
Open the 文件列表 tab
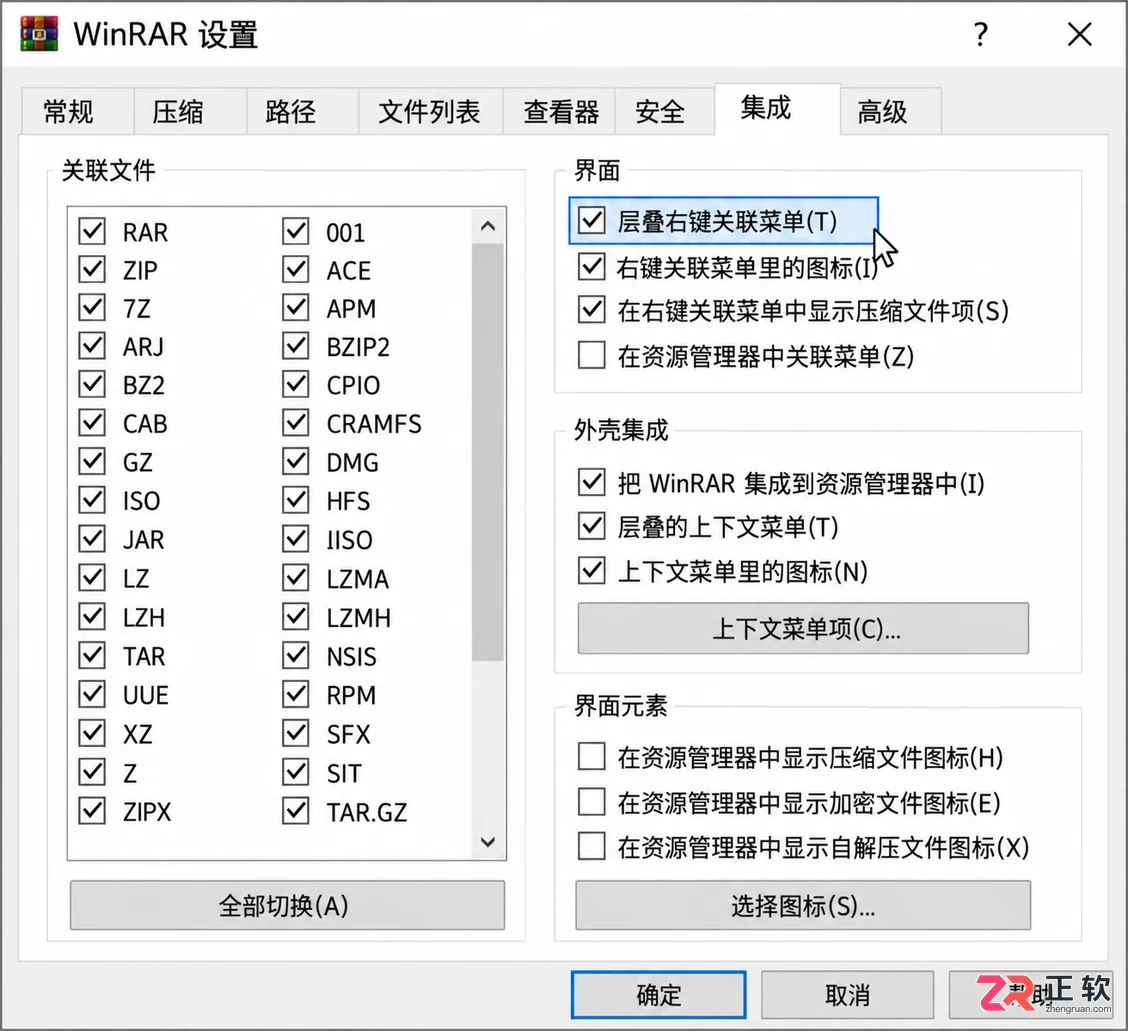[430, 112]
